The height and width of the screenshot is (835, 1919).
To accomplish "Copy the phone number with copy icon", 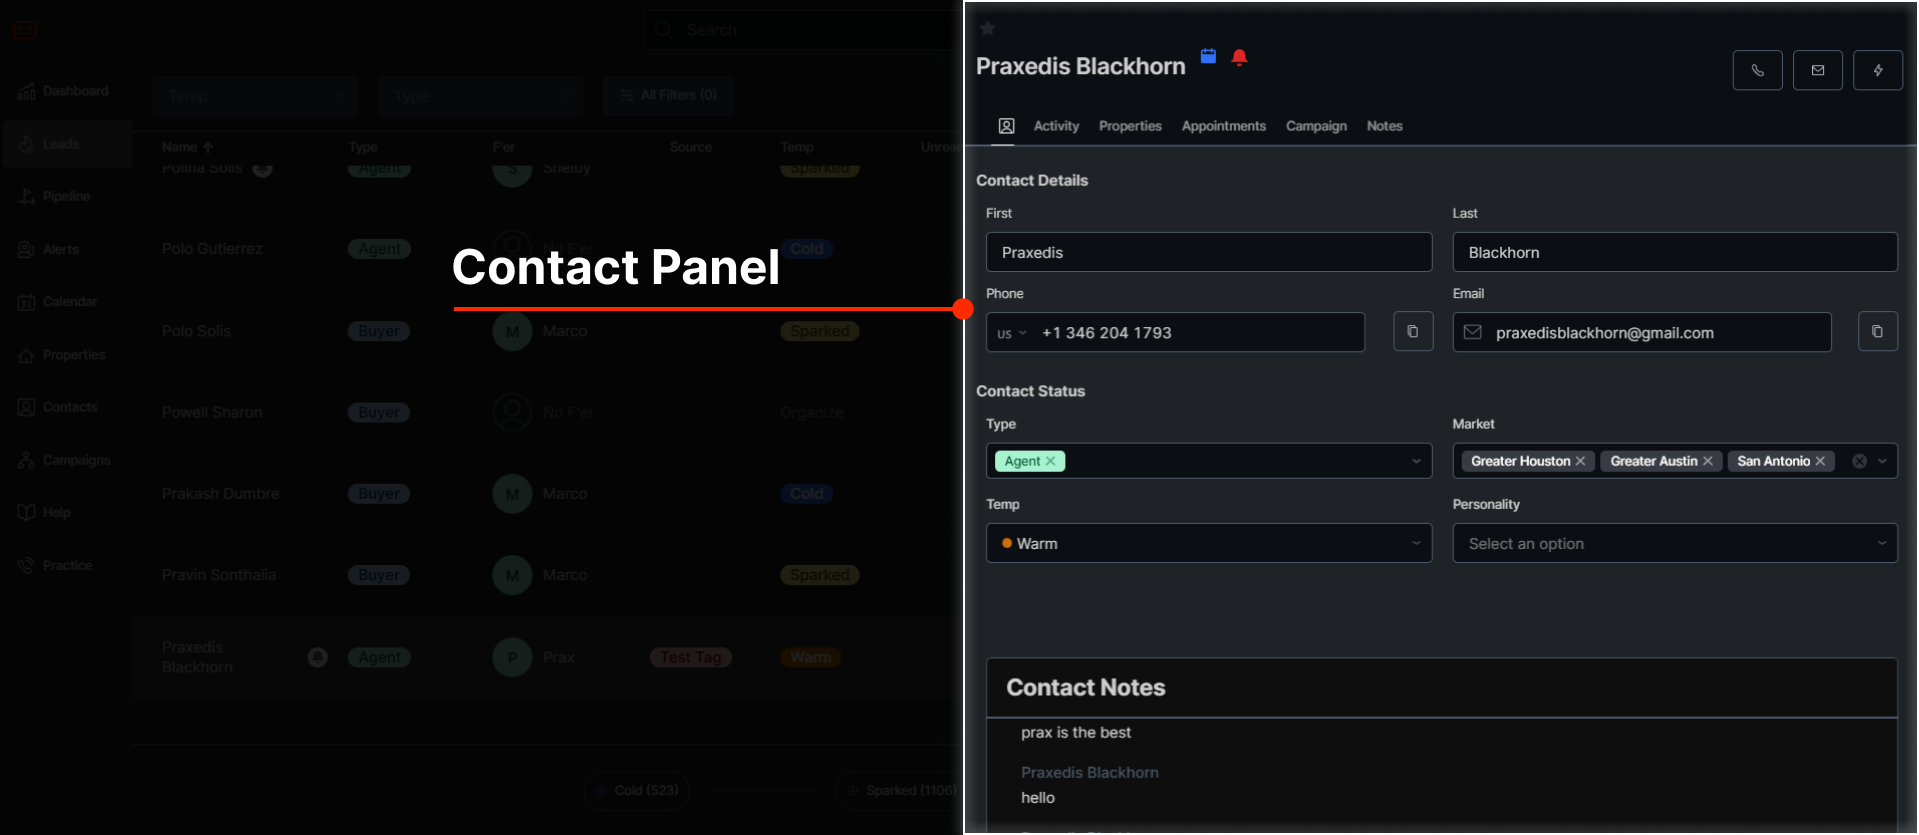I will pyautogui.click(x=1412, y=332).
